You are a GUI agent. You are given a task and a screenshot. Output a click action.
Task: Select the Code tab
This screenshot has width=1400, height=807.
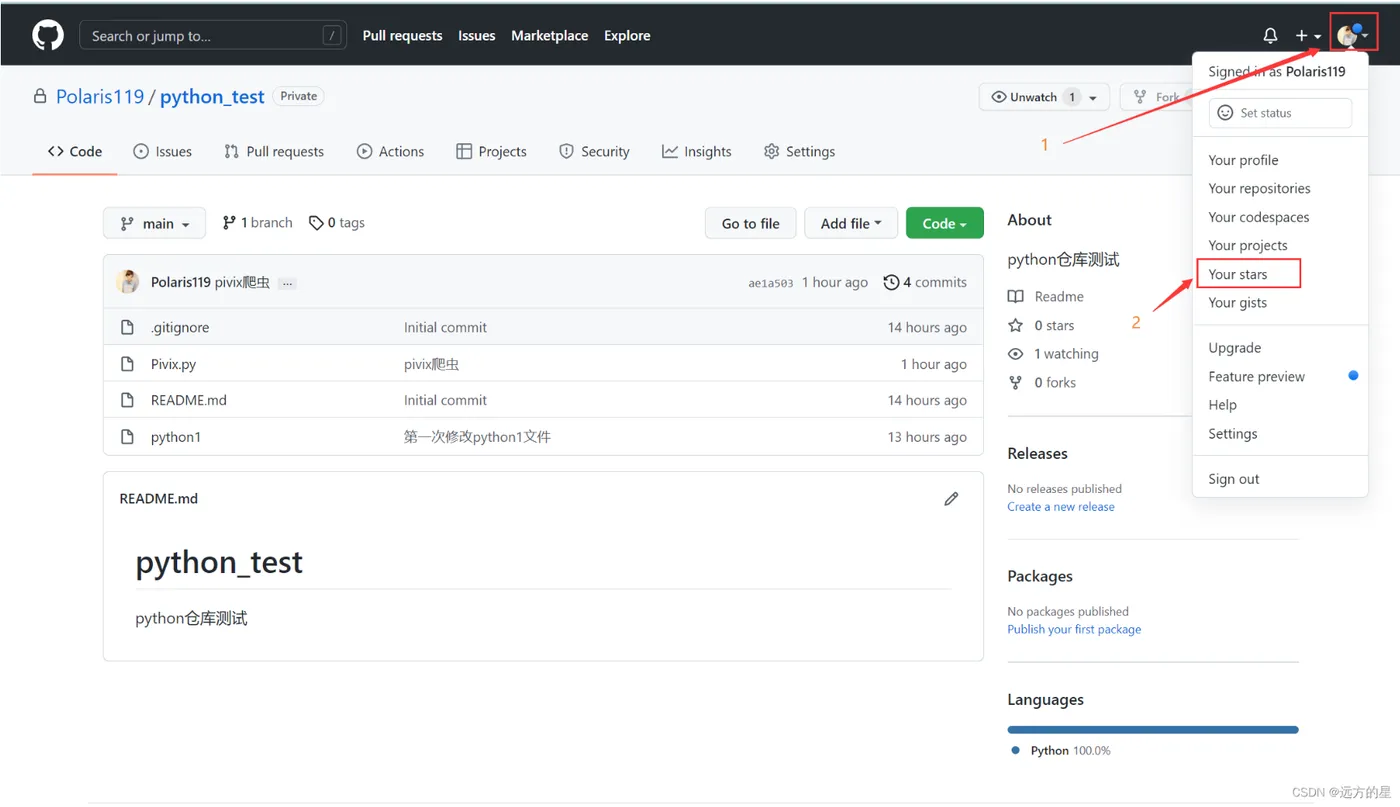coord(75,151)
